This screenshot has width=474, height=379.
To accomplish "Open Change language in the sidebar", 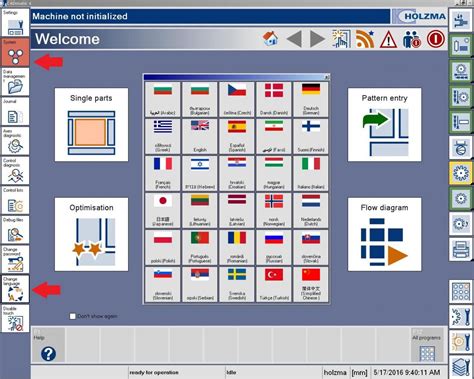I will pos(15,289).
